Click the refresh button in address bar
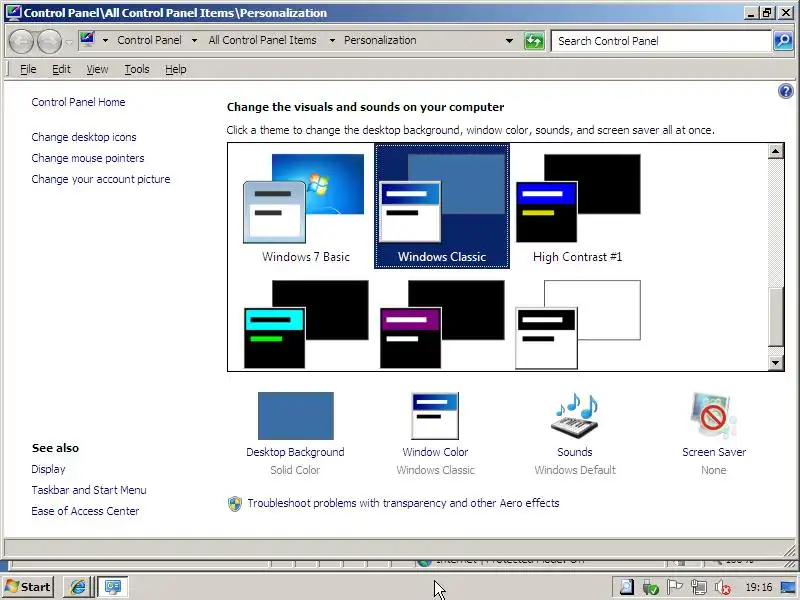Screen dimensions: 800x600 point(534,41)
